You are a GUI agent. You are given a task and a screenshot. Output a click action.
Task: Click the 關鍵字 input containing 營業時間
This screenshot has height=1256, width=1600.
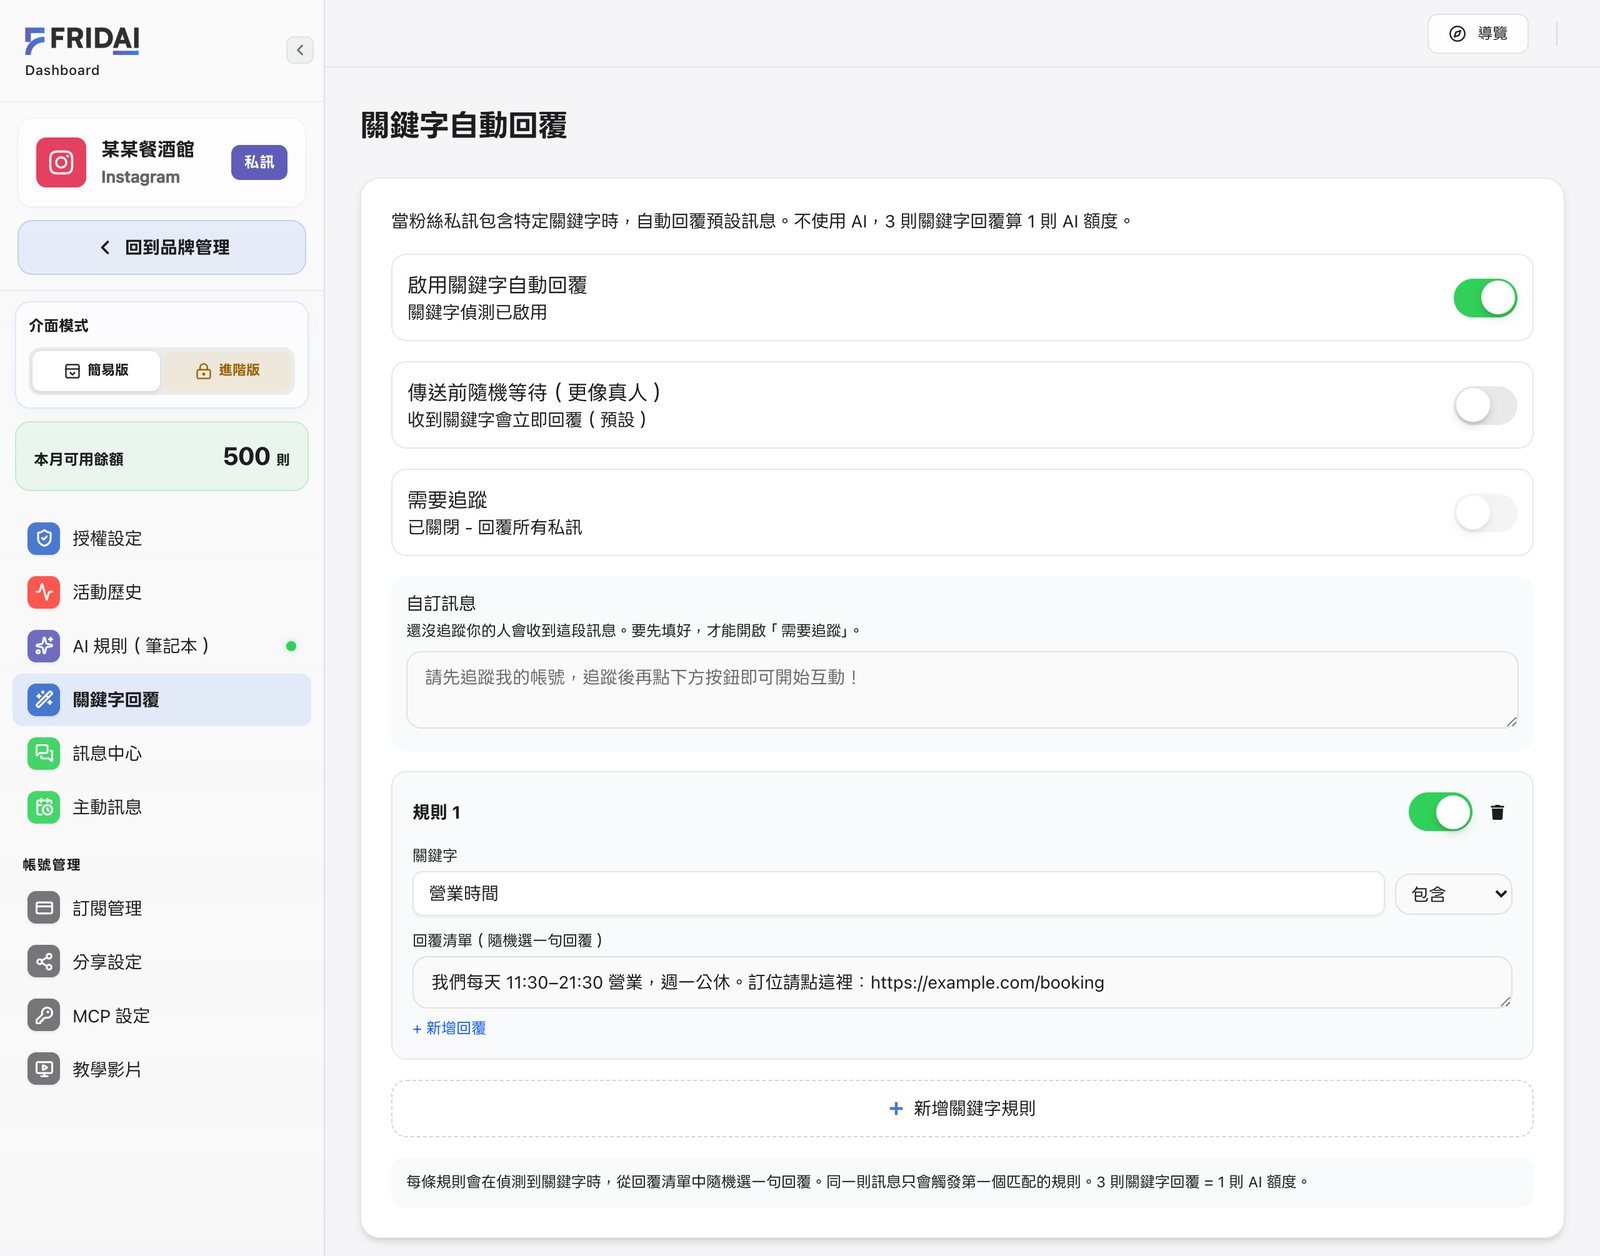point(898,894)
